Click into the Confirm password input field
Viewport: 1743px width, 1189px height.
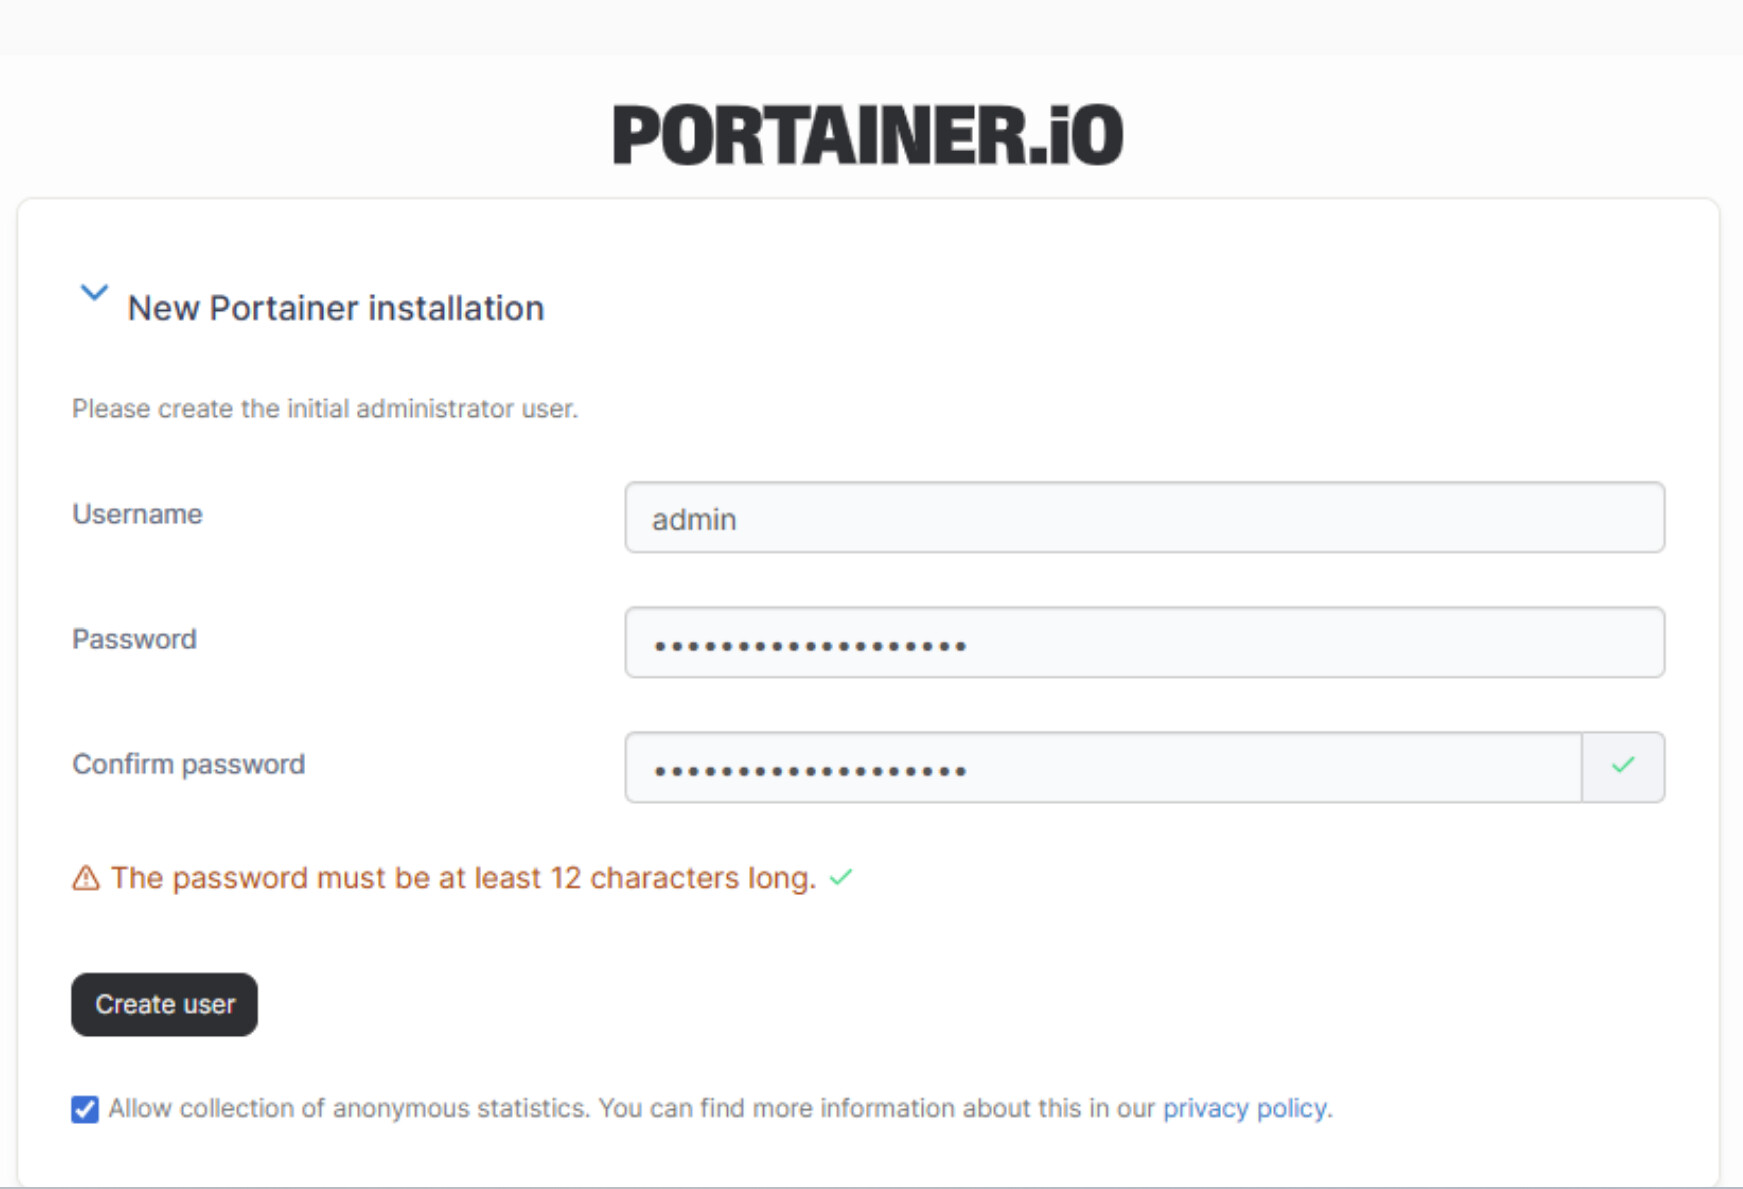(1103, 767)
